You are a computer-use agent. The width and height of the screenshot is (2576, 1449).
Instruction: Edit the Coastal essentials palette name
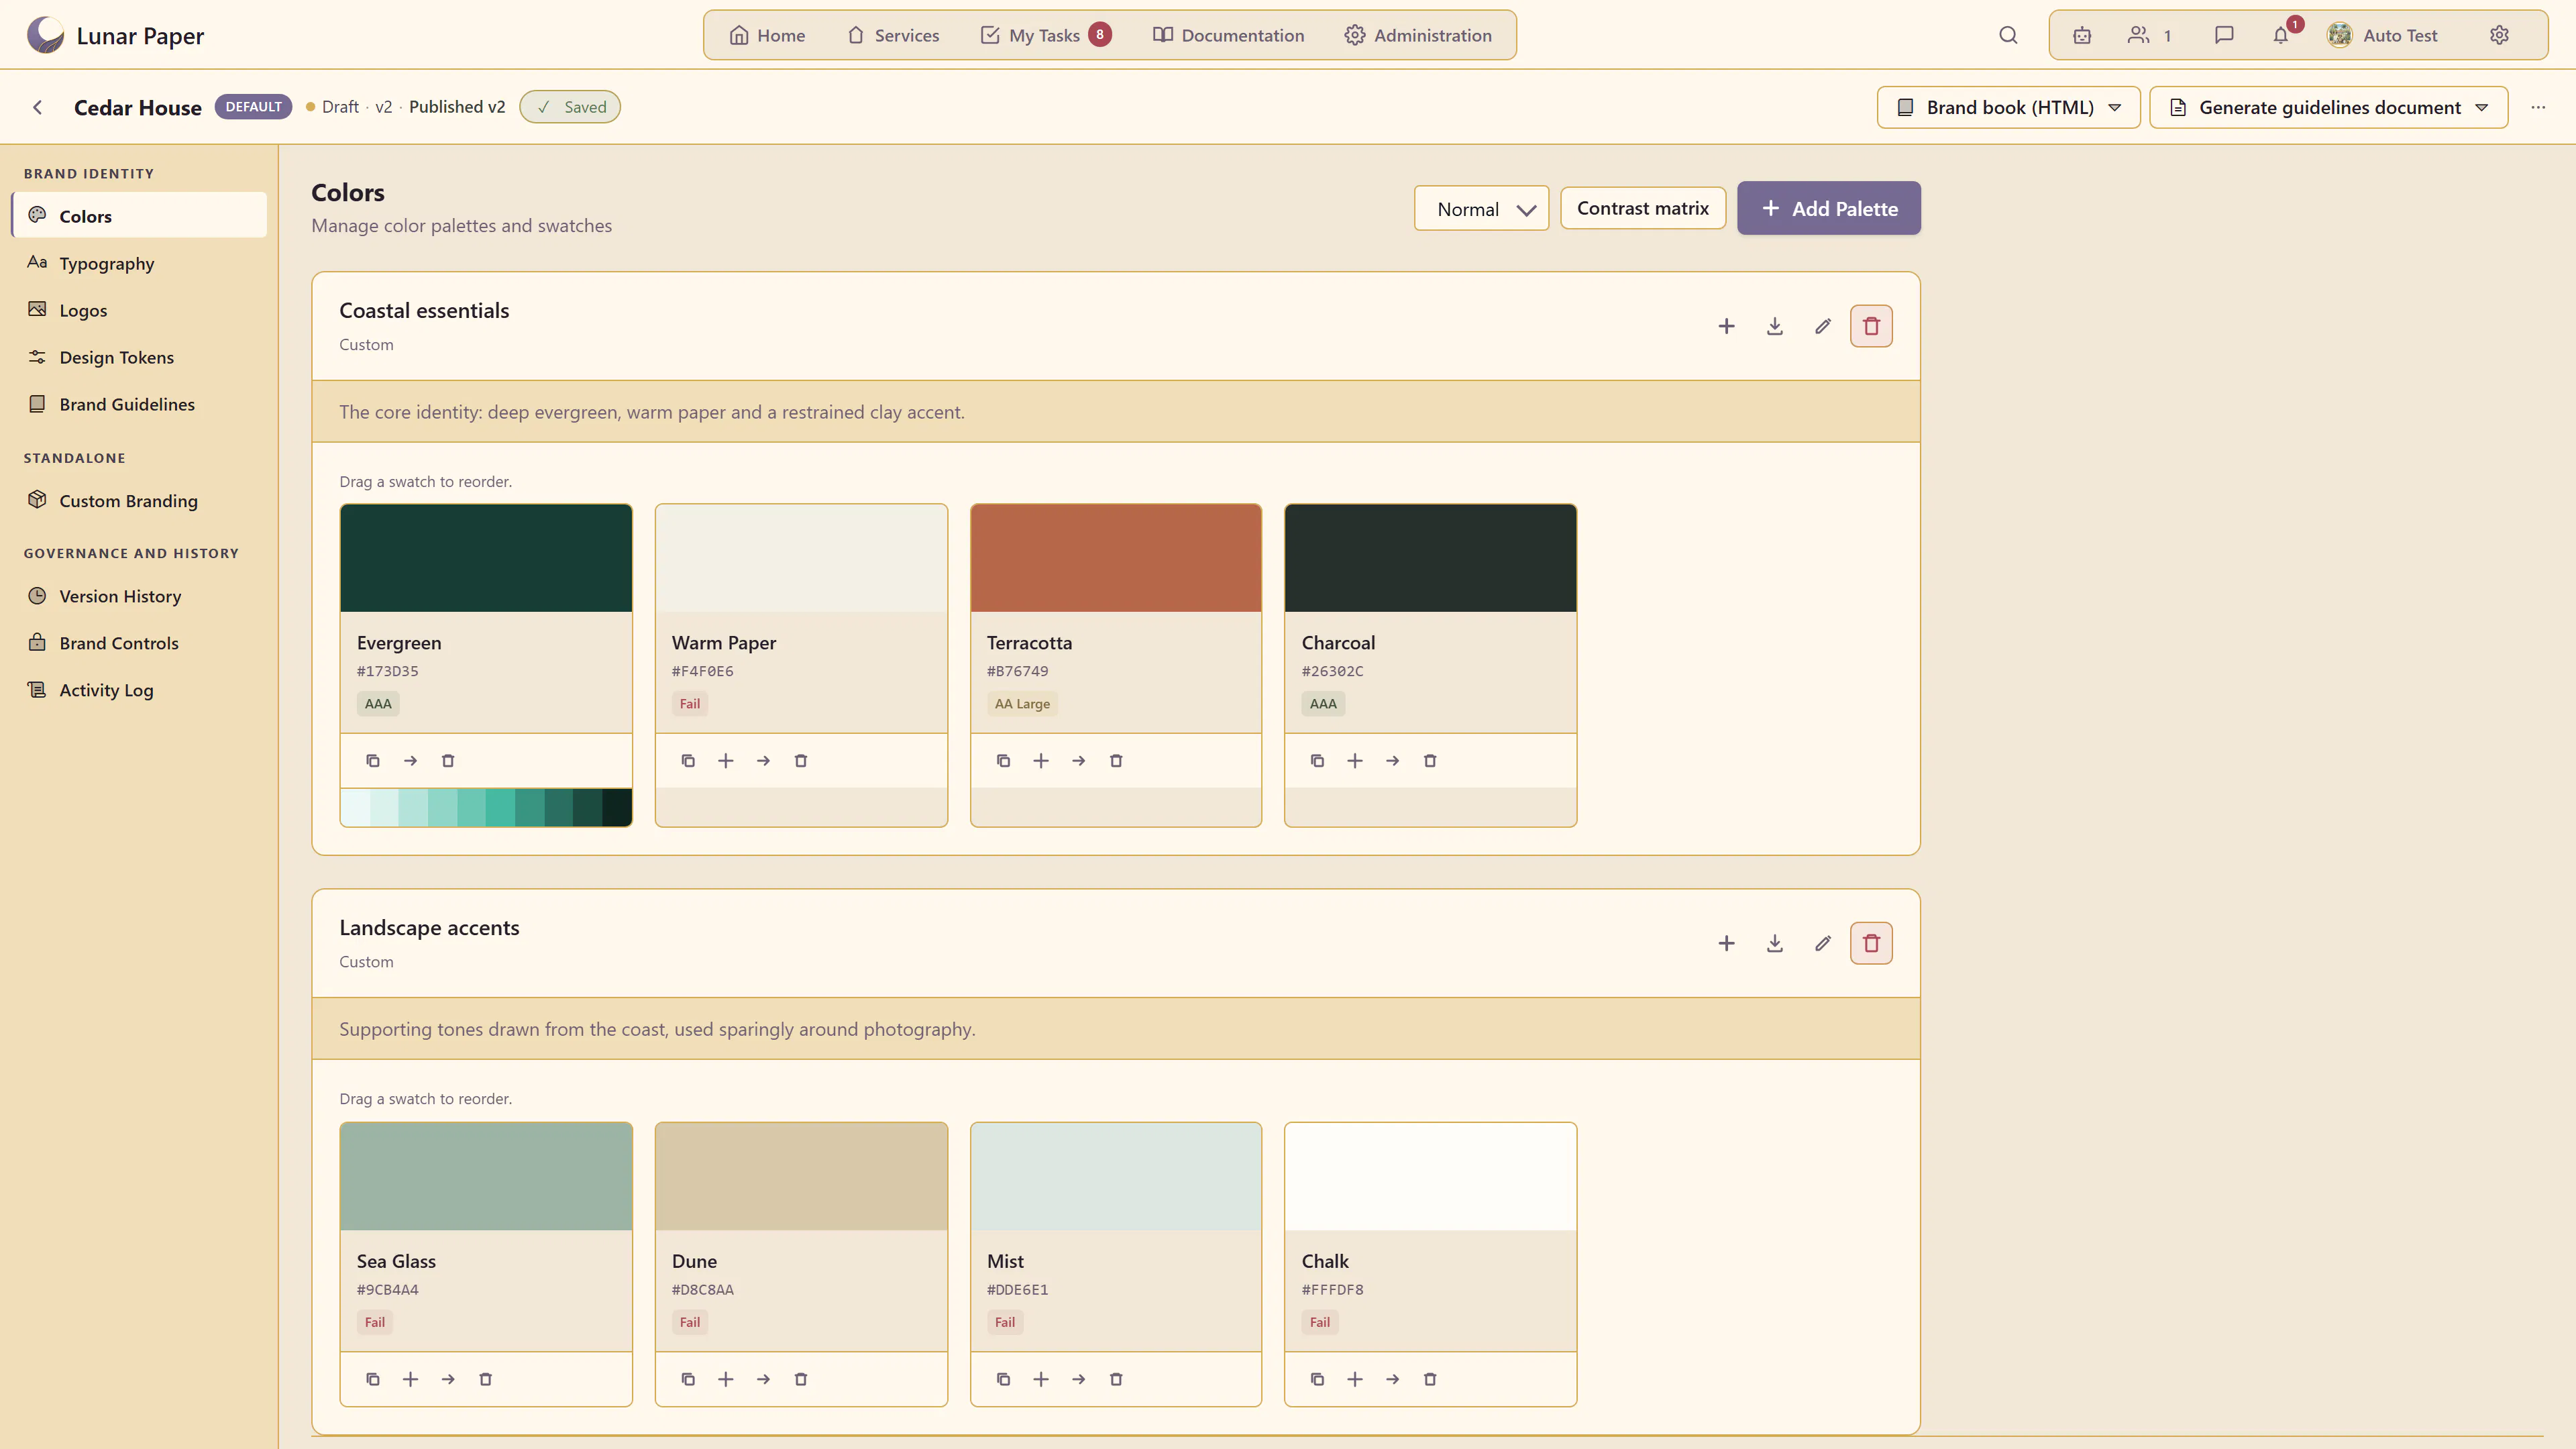tap(1823, 326)
